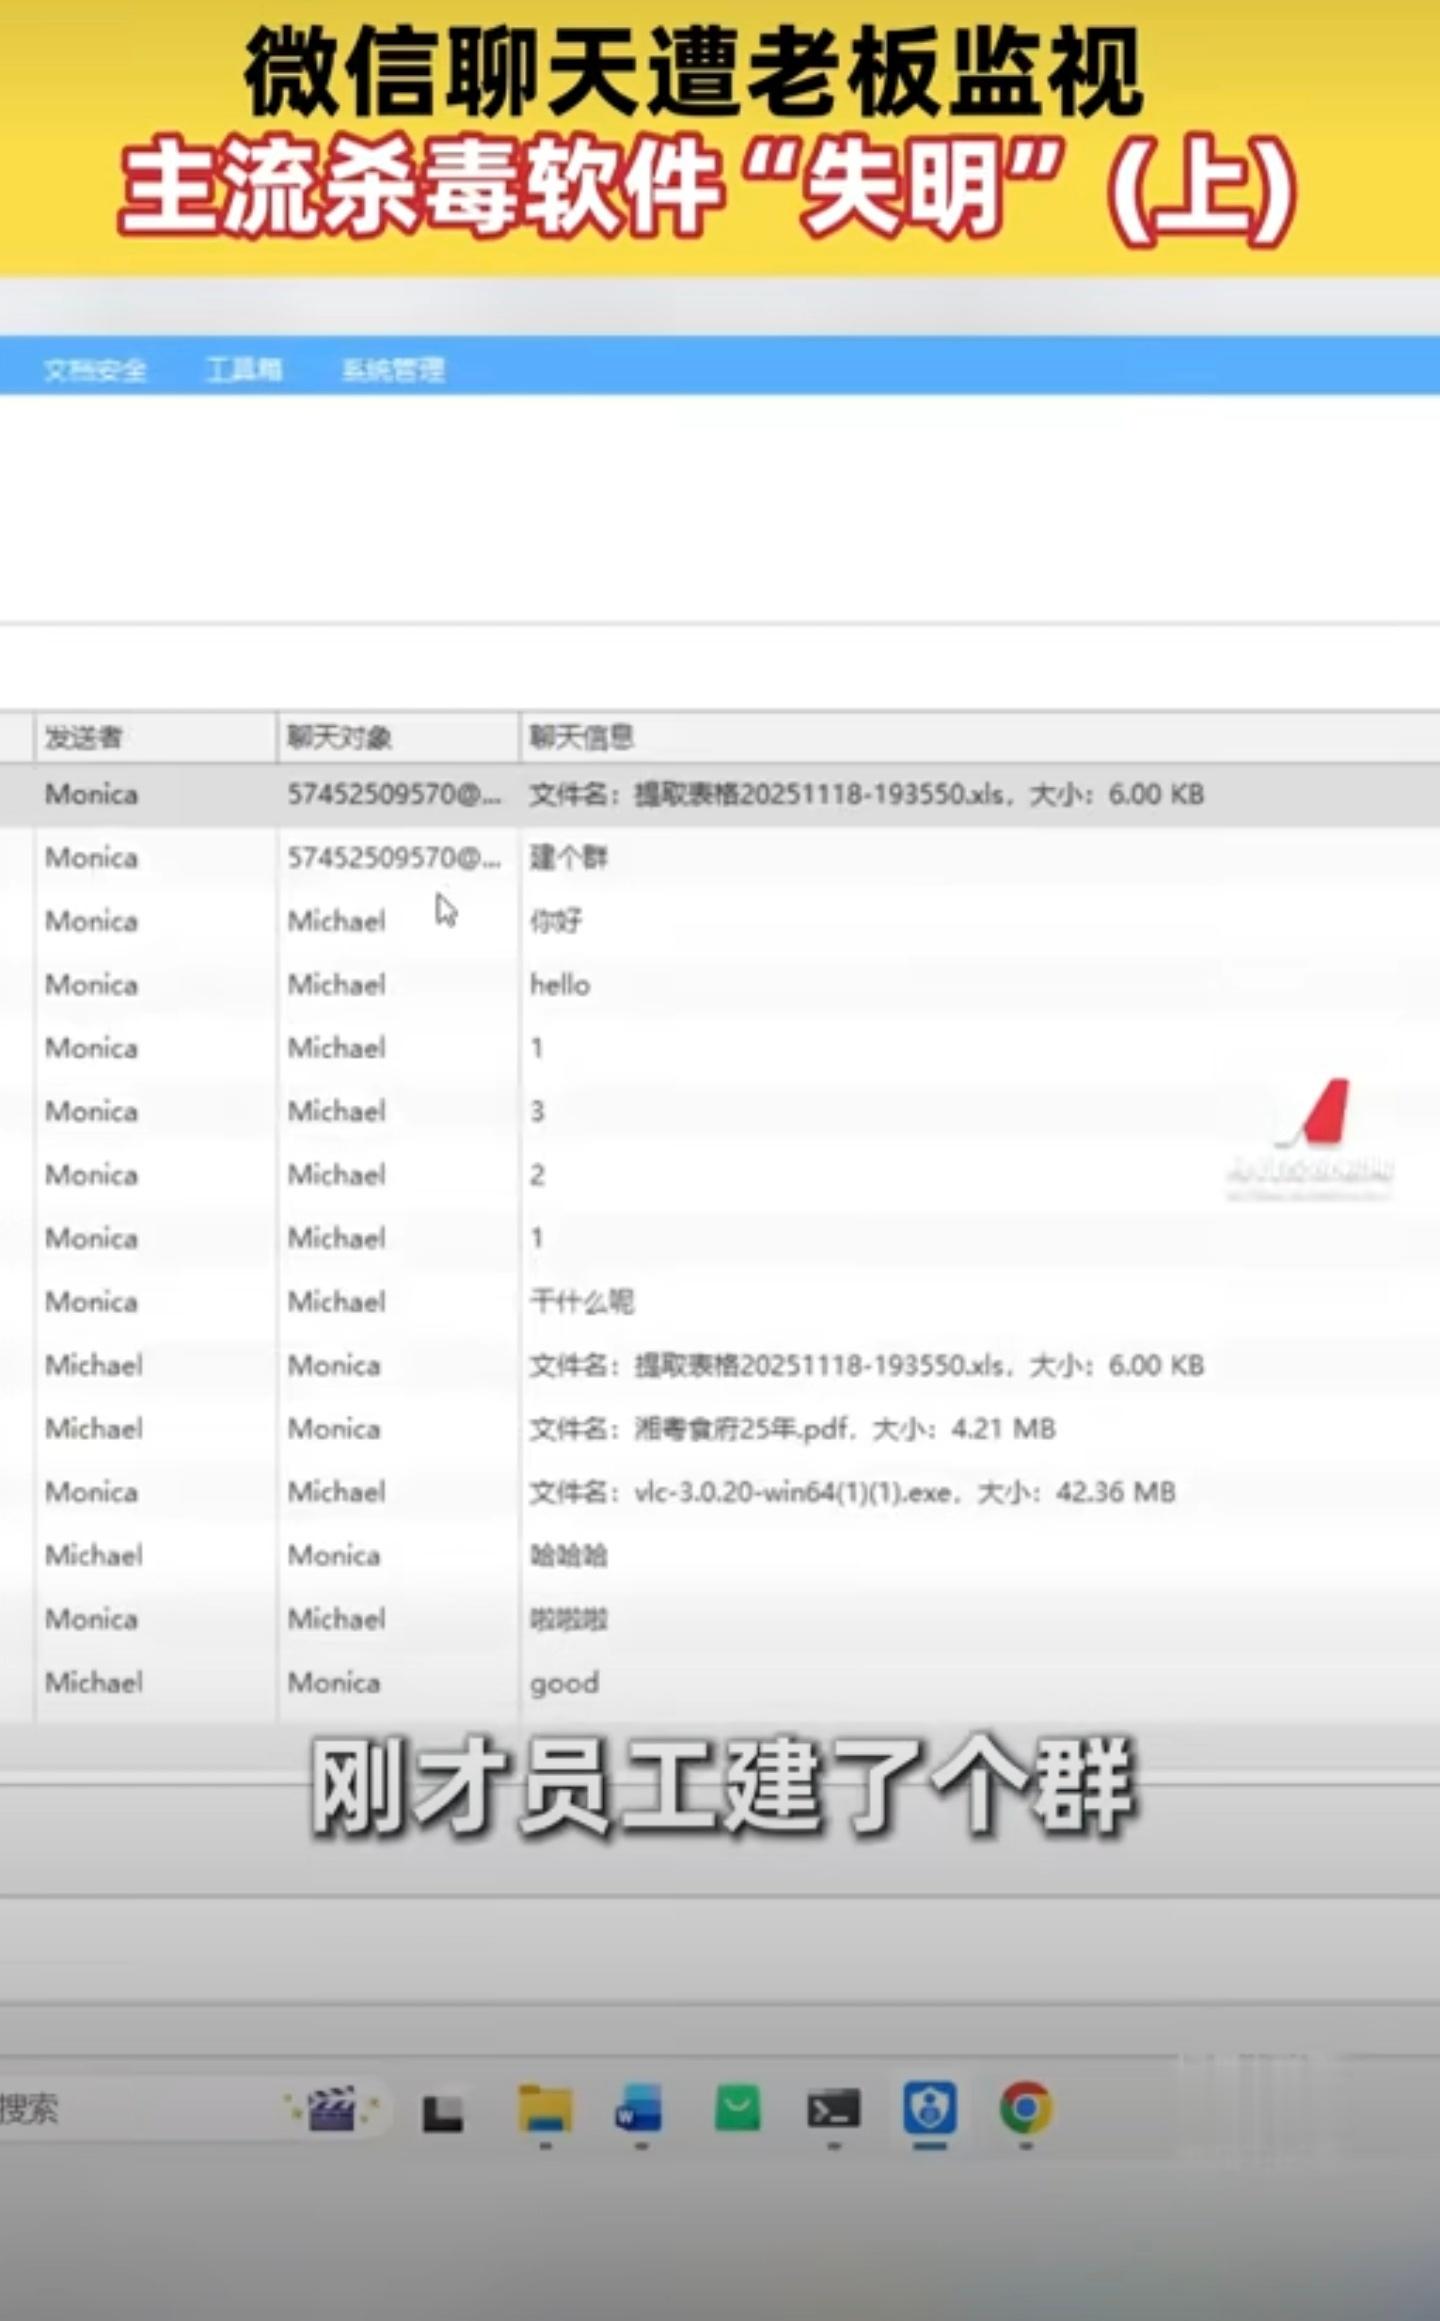
Task: Open the blue shield monitoring app icon
Action: click(x=930, y=2108)
